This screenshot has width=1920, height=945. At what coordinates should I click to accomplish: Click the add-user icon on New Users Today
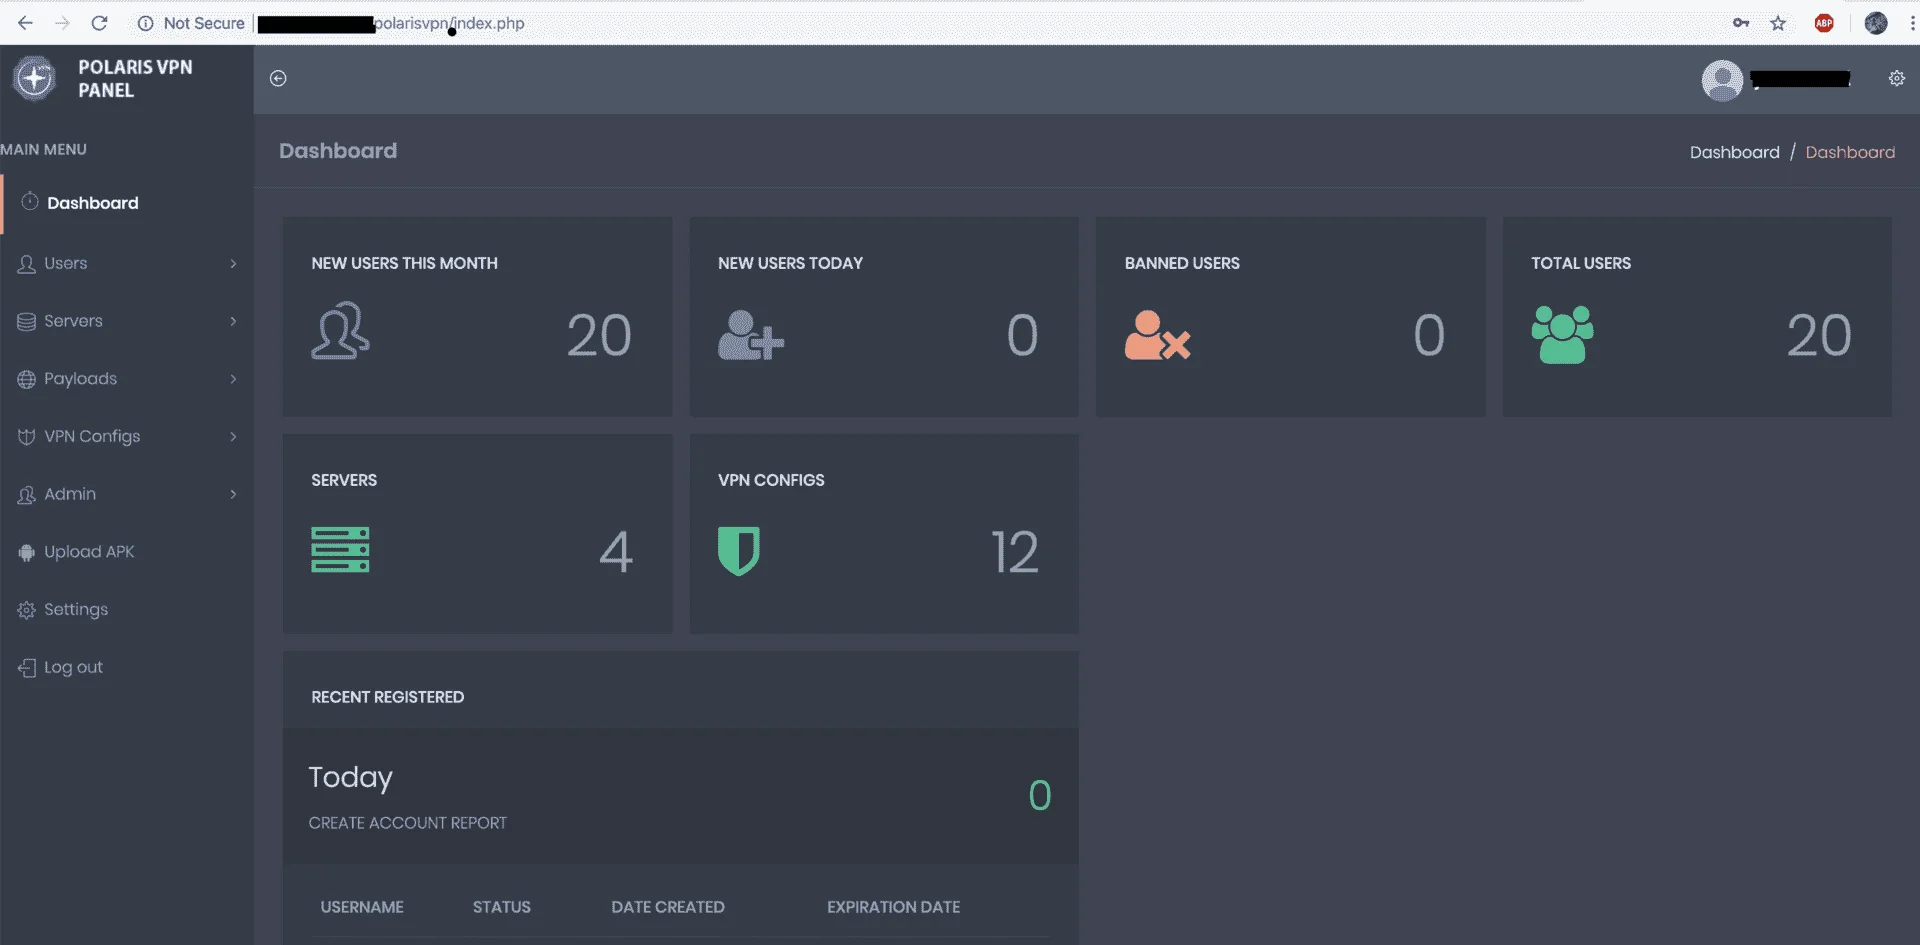click(751, 335)
